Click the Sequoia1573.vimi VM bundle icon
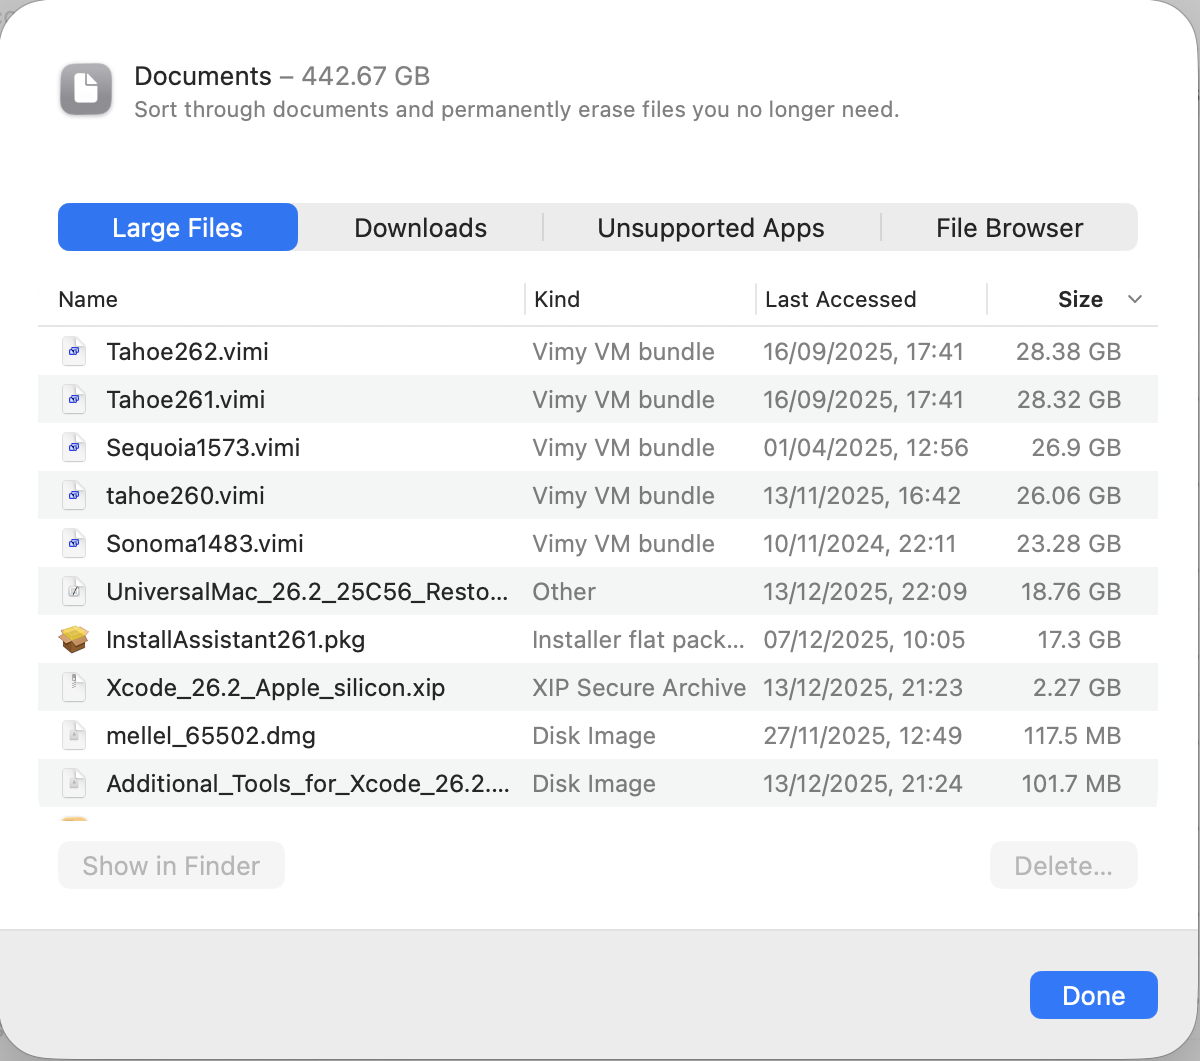This screenshot has height=1061, width=1200. (x=74, y=448)
